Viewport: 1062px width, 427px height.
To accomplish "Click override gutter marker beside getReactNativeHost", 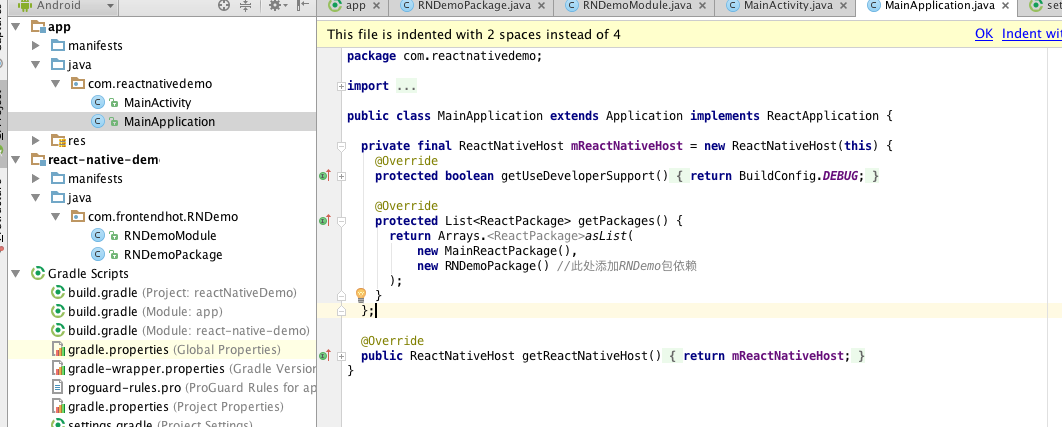I will pyautogui.click(x=324, y=356).
